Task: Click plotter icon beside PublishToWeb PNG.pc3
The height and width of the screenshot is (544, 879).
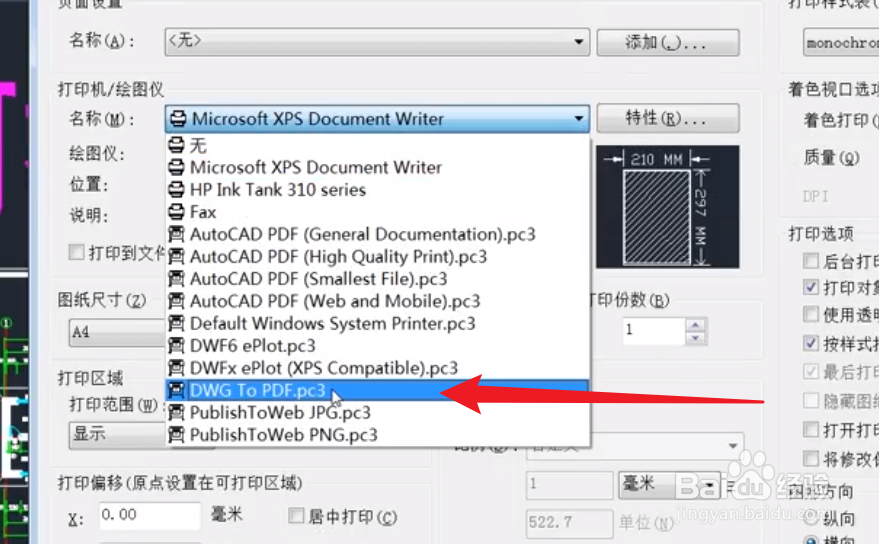Action: (176, 435)
